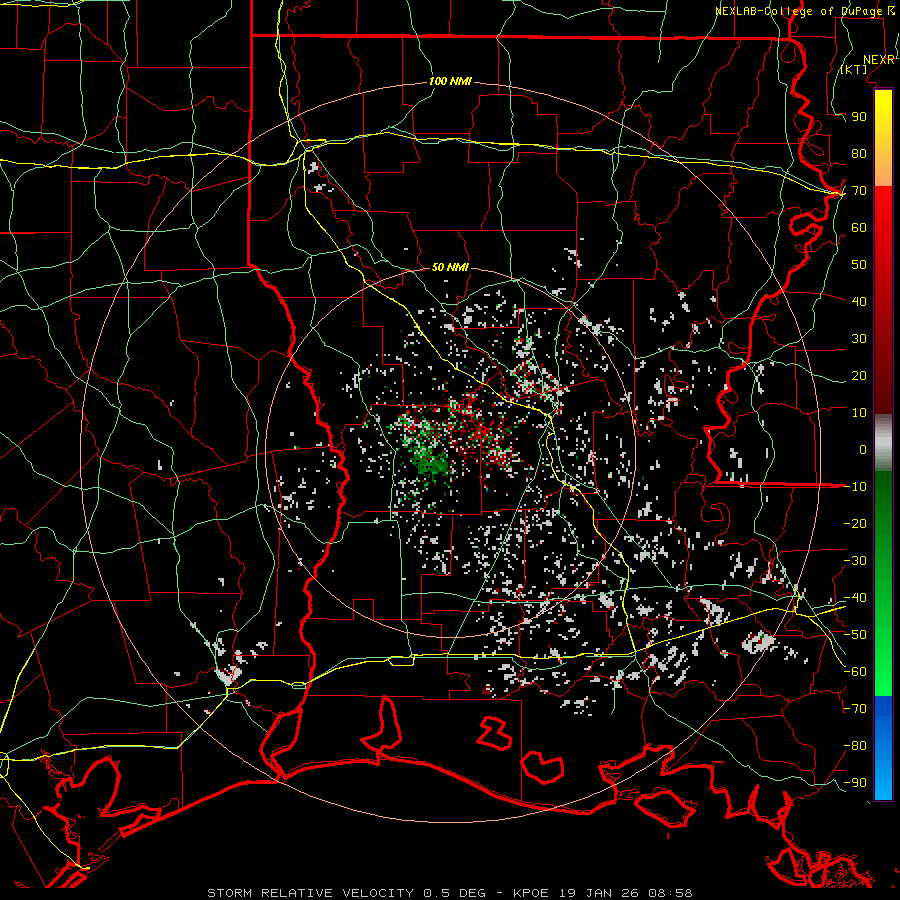Screen dimensions: 900x900
Task: Click the gray zero band on the scale
Action: point(883,443)
